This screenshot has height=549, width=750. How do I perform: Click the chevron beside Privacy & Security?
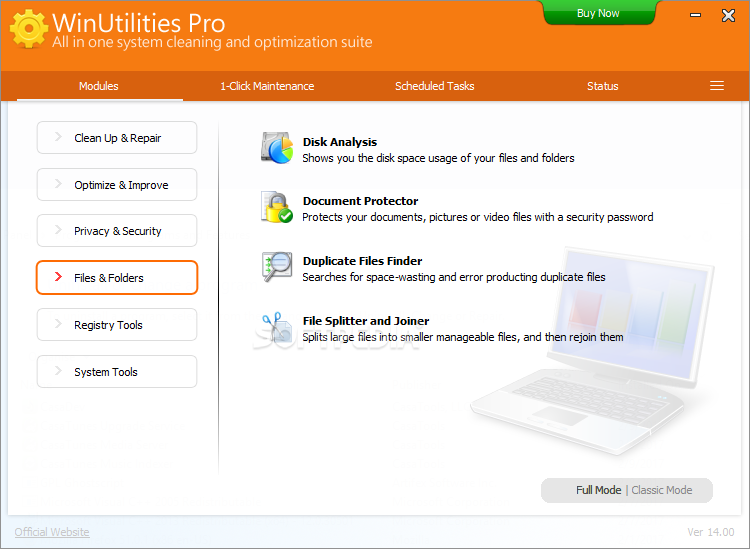58,230
